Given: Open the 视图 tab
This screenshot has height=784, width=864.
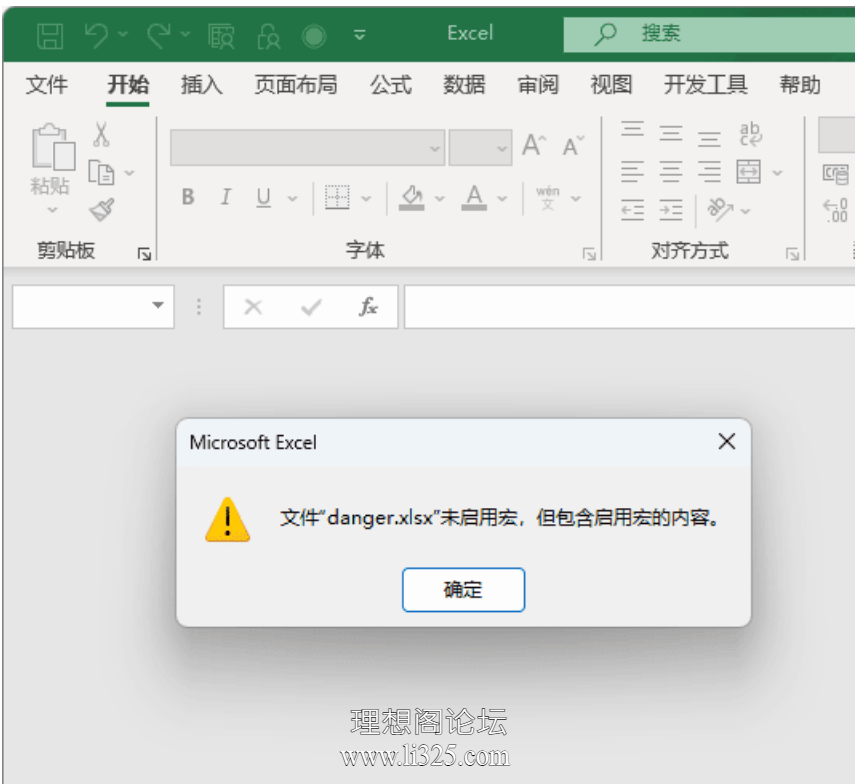Looking at the screenshot, I should [611, 85].
